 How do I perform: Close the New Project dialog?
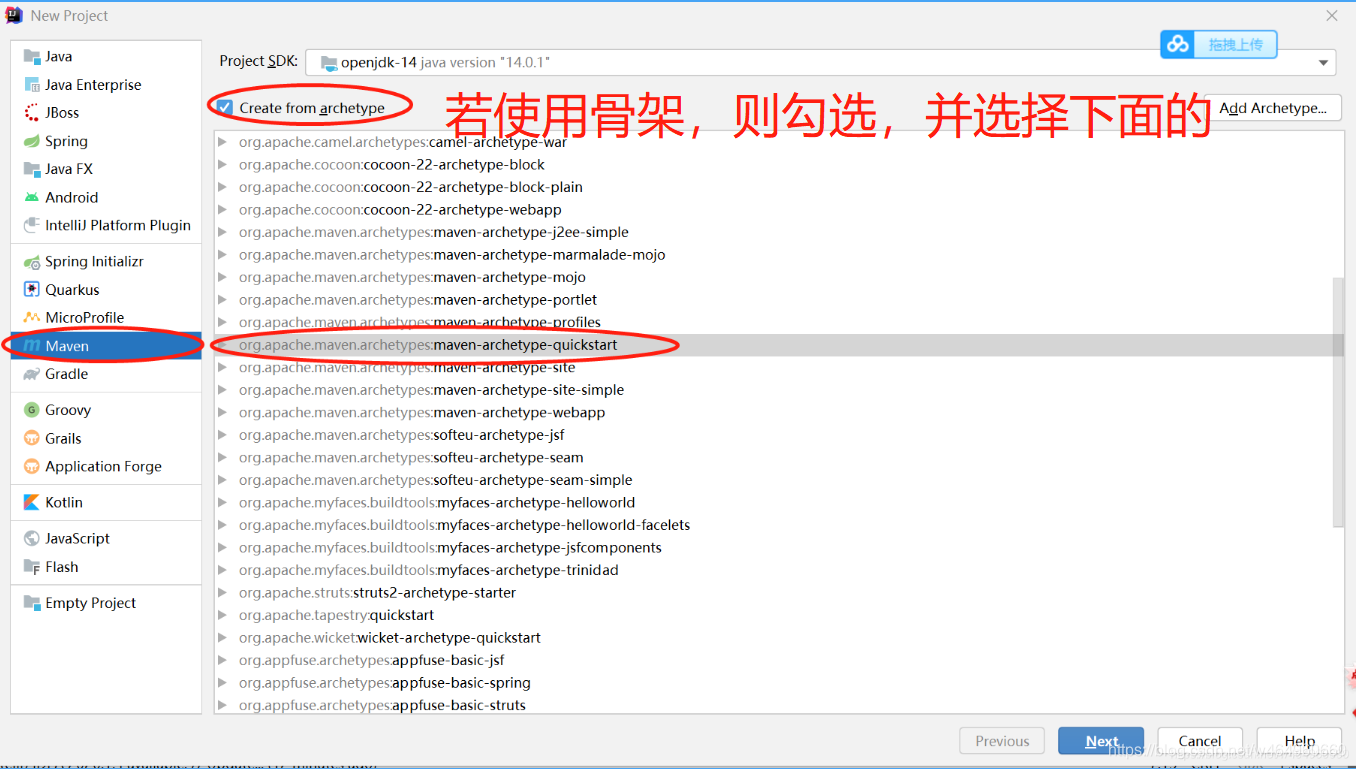(x=1331, y=16)
